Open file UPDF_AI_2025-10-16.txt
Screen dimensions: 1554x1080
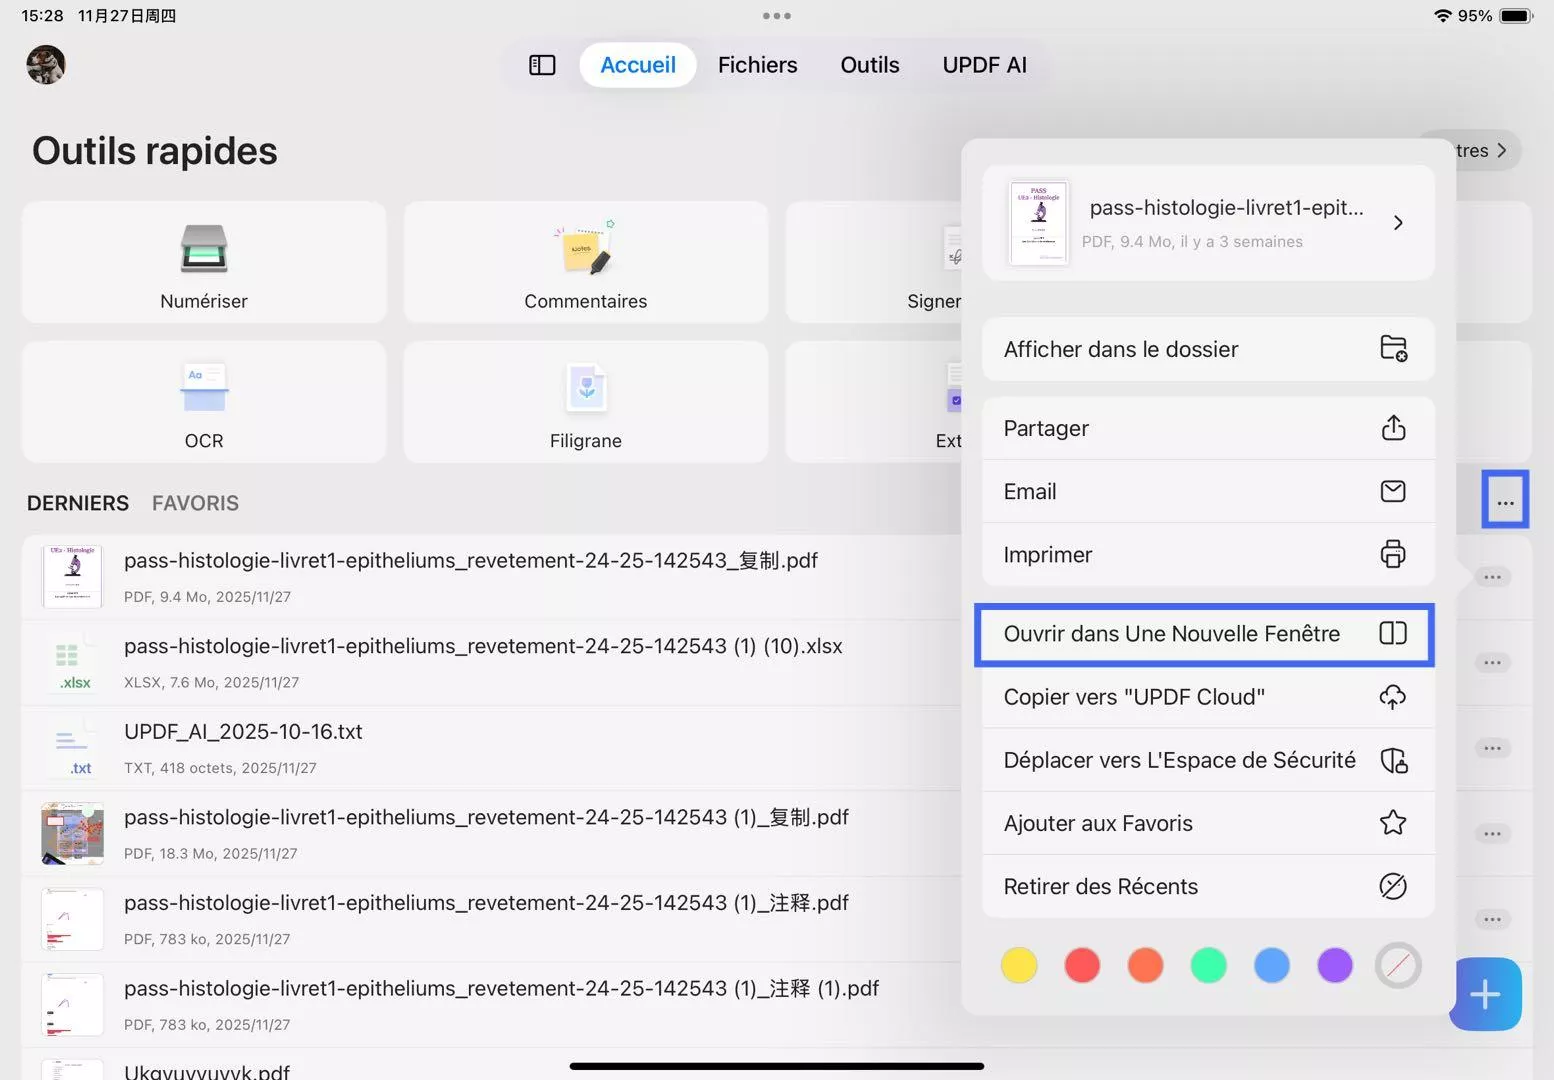(x=243, y=731)
